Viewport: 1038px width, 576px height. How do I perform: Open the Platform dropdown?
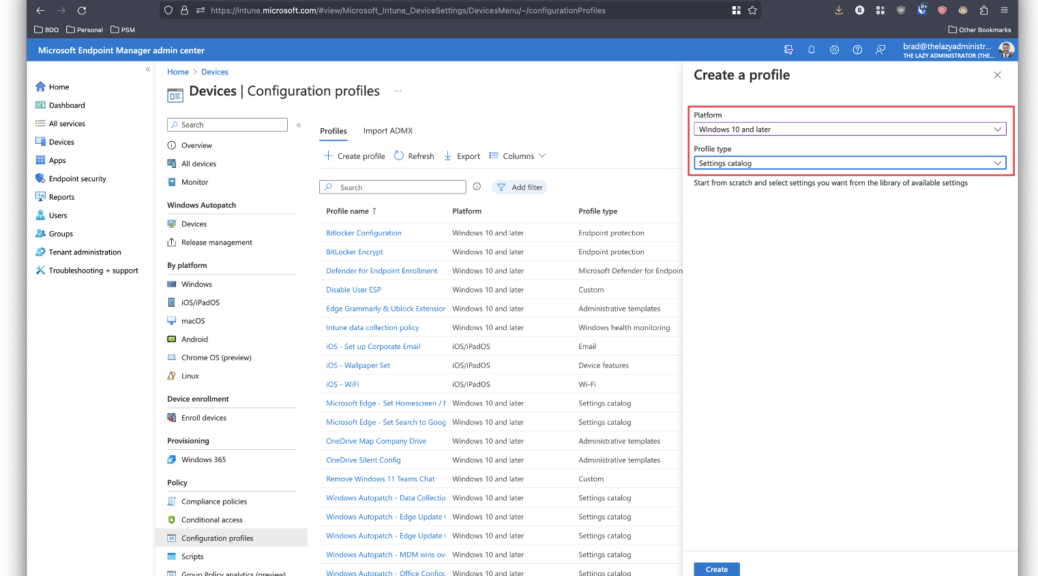(849, 129)
